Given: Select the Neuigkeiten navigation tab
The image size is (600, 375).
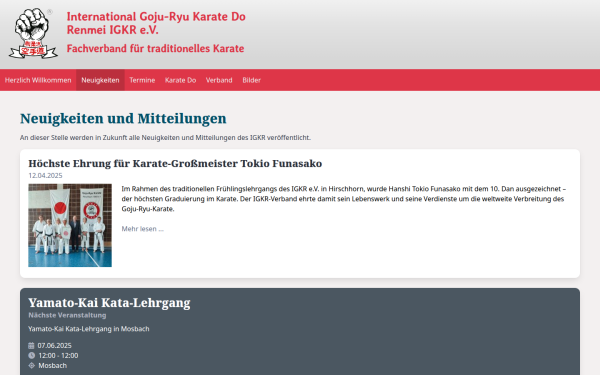Looking at the screenshot, I should (x=100, y=80).
